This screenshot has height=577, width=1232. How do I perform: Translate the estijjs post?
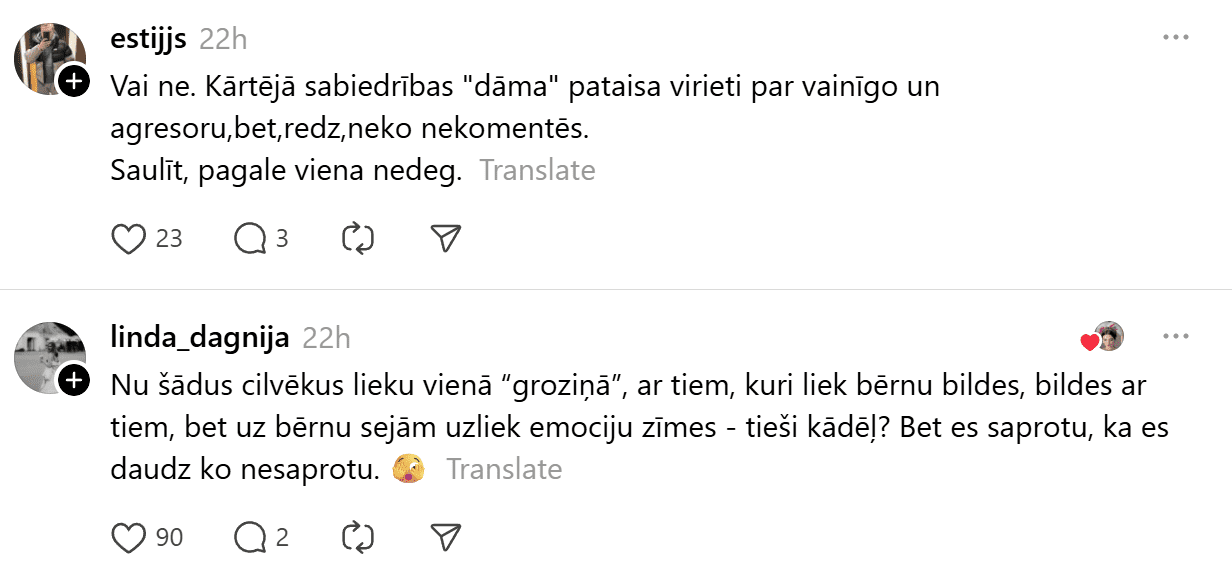point(537,170)
